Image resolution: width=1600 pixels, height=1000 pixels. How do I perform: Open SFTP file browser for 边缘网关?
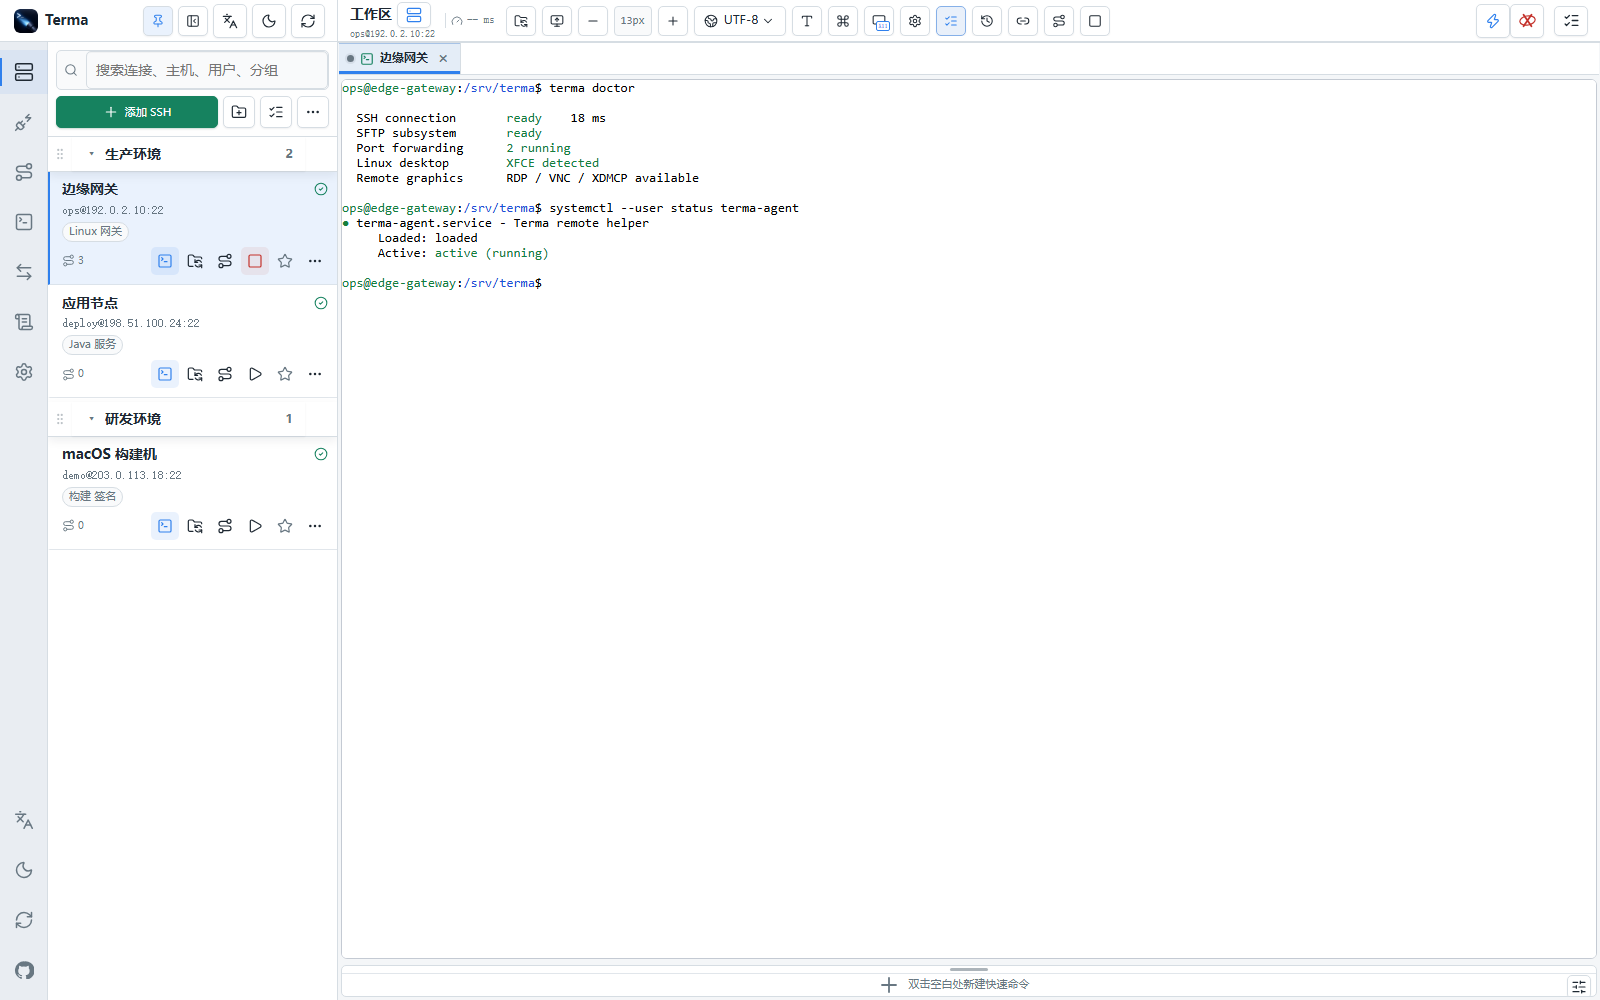[195, 261]
